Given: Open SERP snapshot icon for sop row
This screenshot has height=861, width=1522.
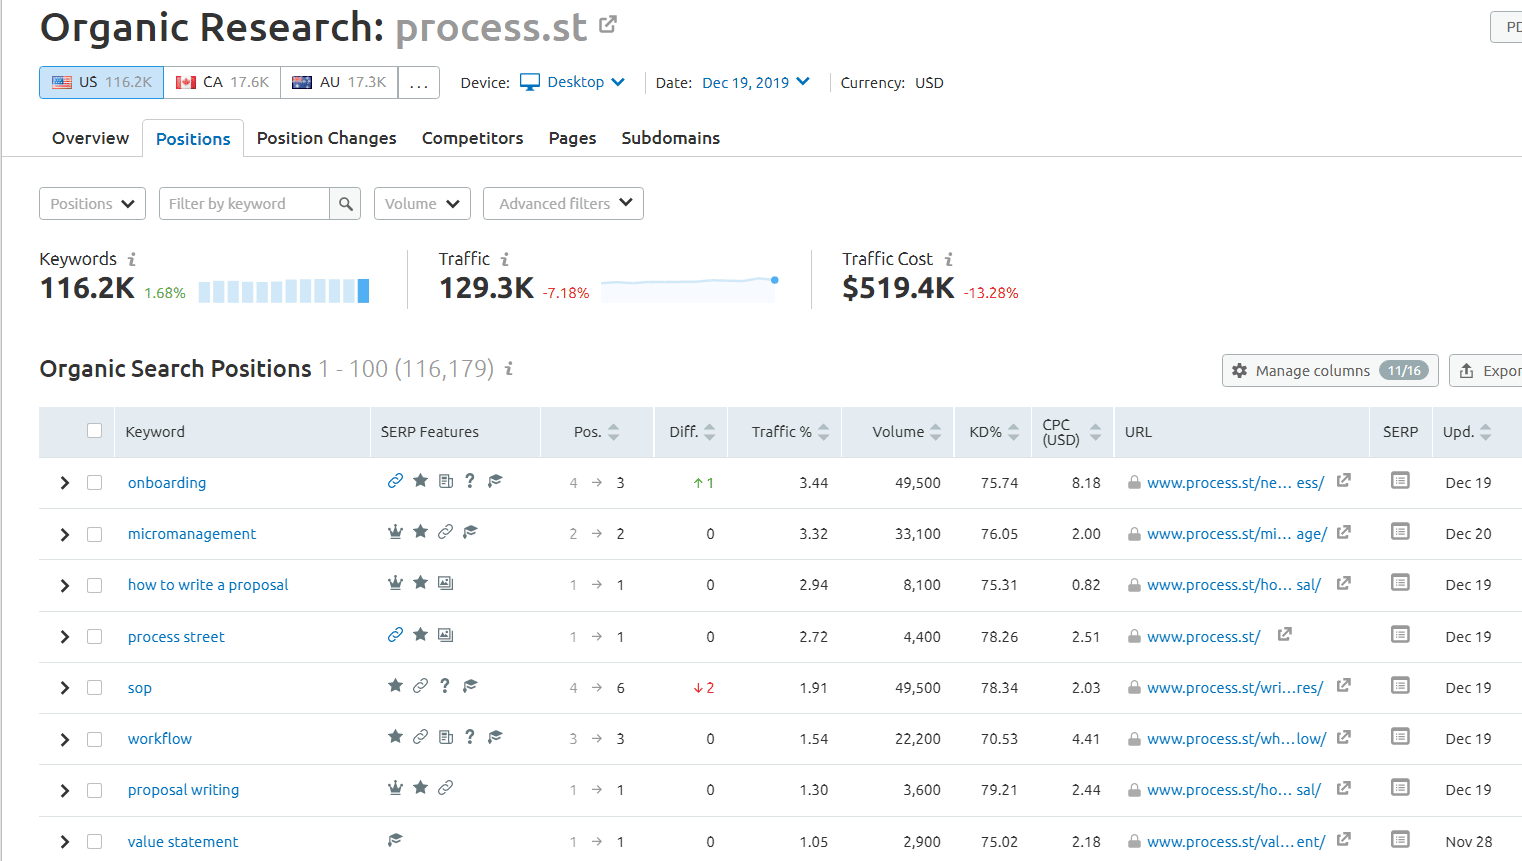Looking at the screenshot, I should [x=1400, y=686].
